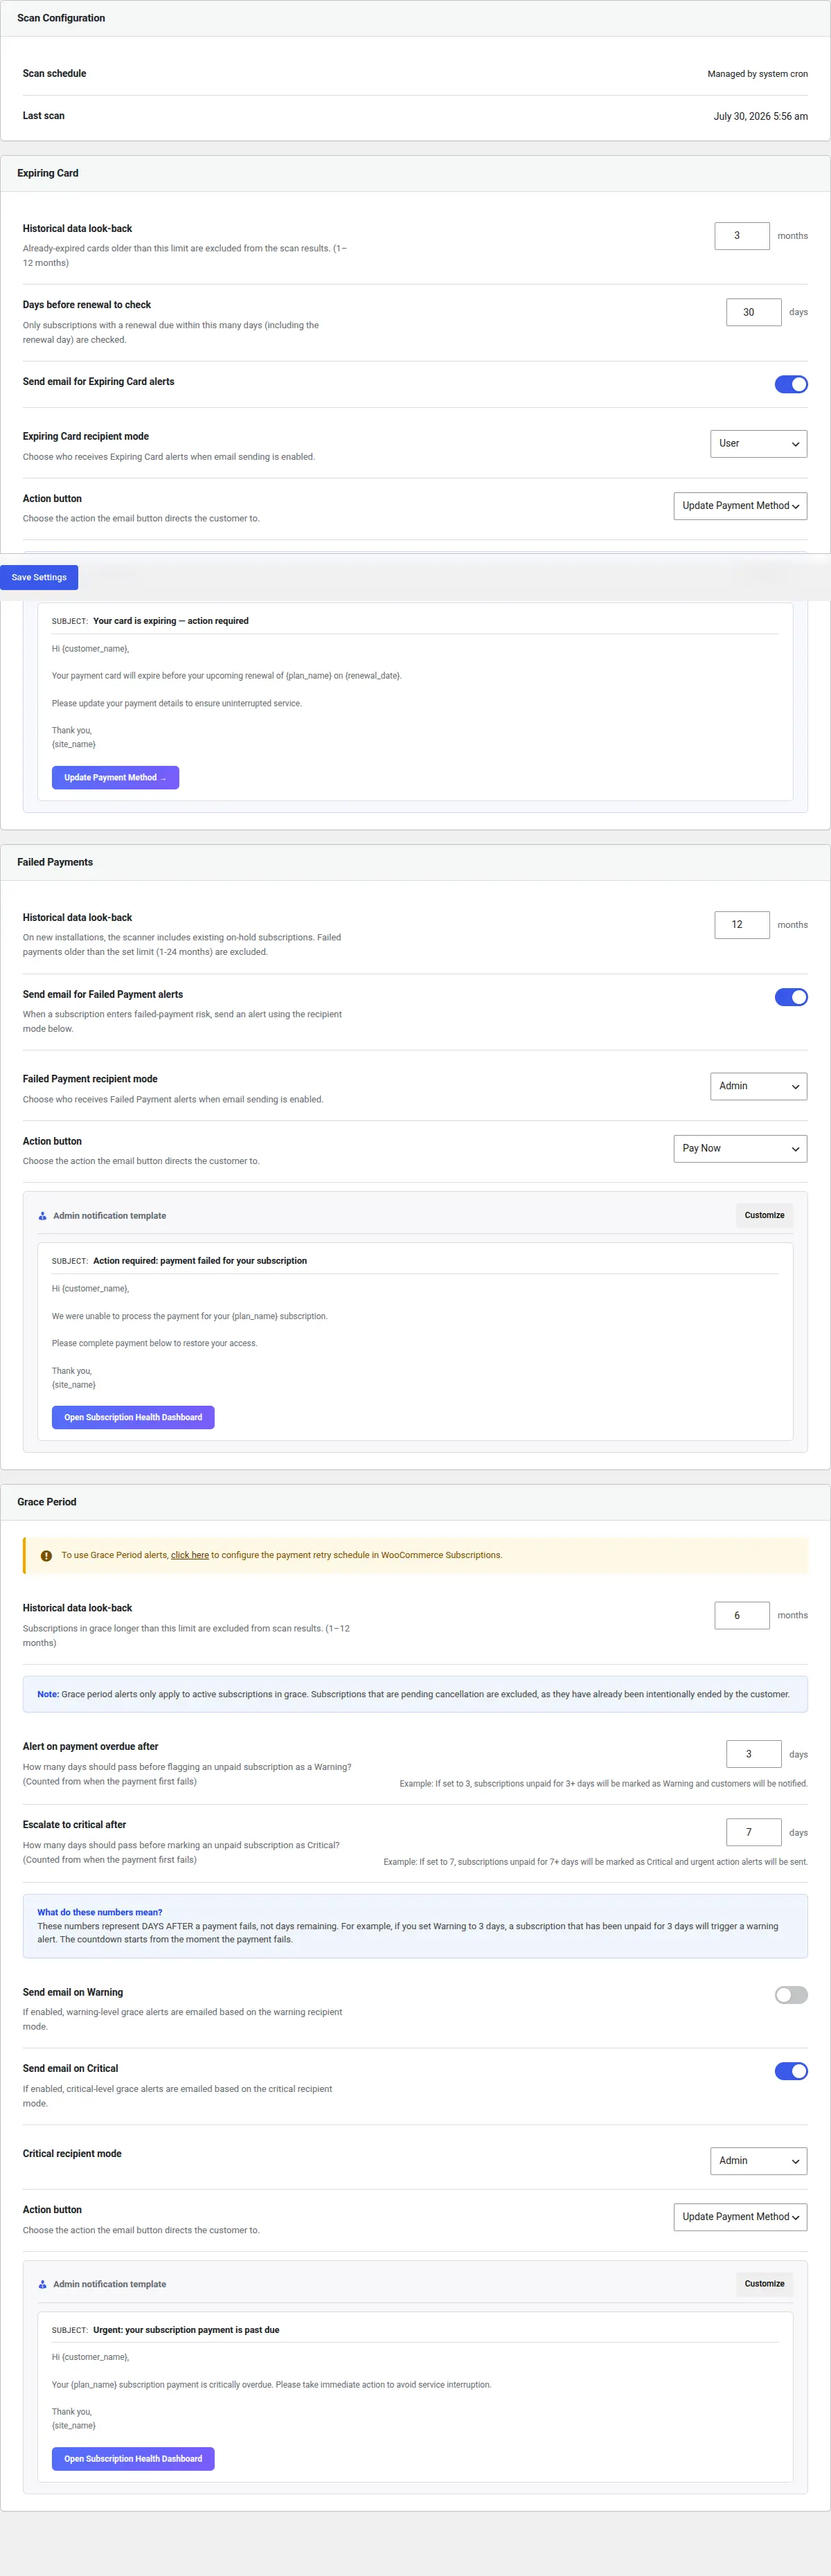831x2576 pixels.
Task: Click Expiring Card look-back months field
Action: pos(742,236)
